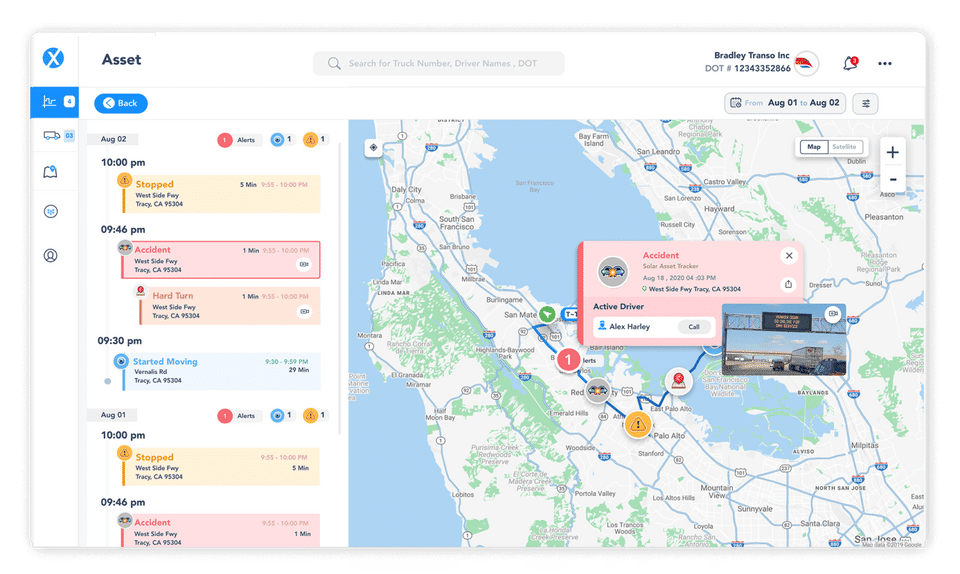Click the red cluster marker numbered 1
The image size is (960, 574).
568,360
